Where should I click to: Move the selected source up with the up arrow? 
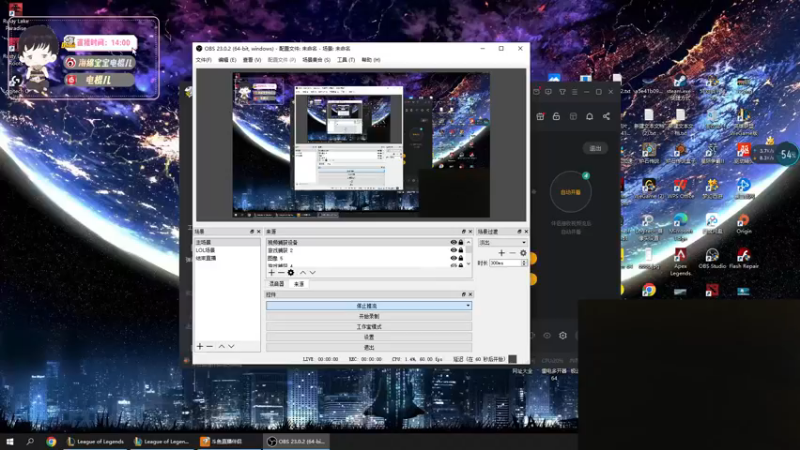click(303, 273)
